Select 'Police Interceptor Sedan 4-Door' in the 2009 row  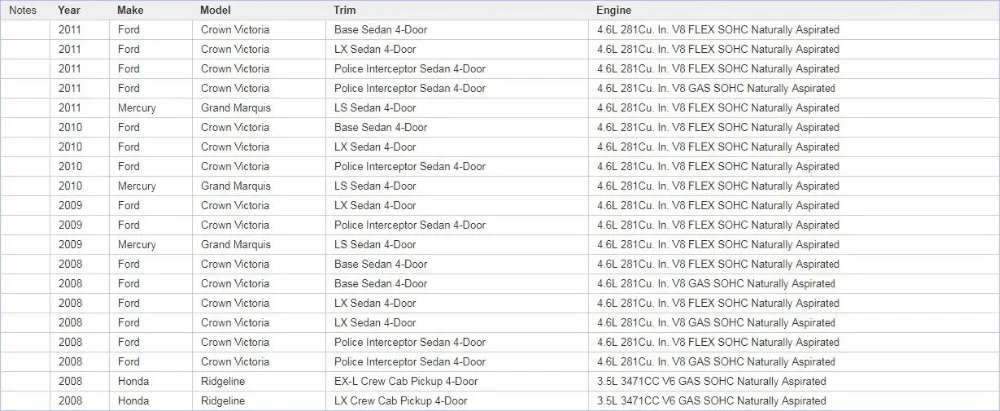pos(410,225)
